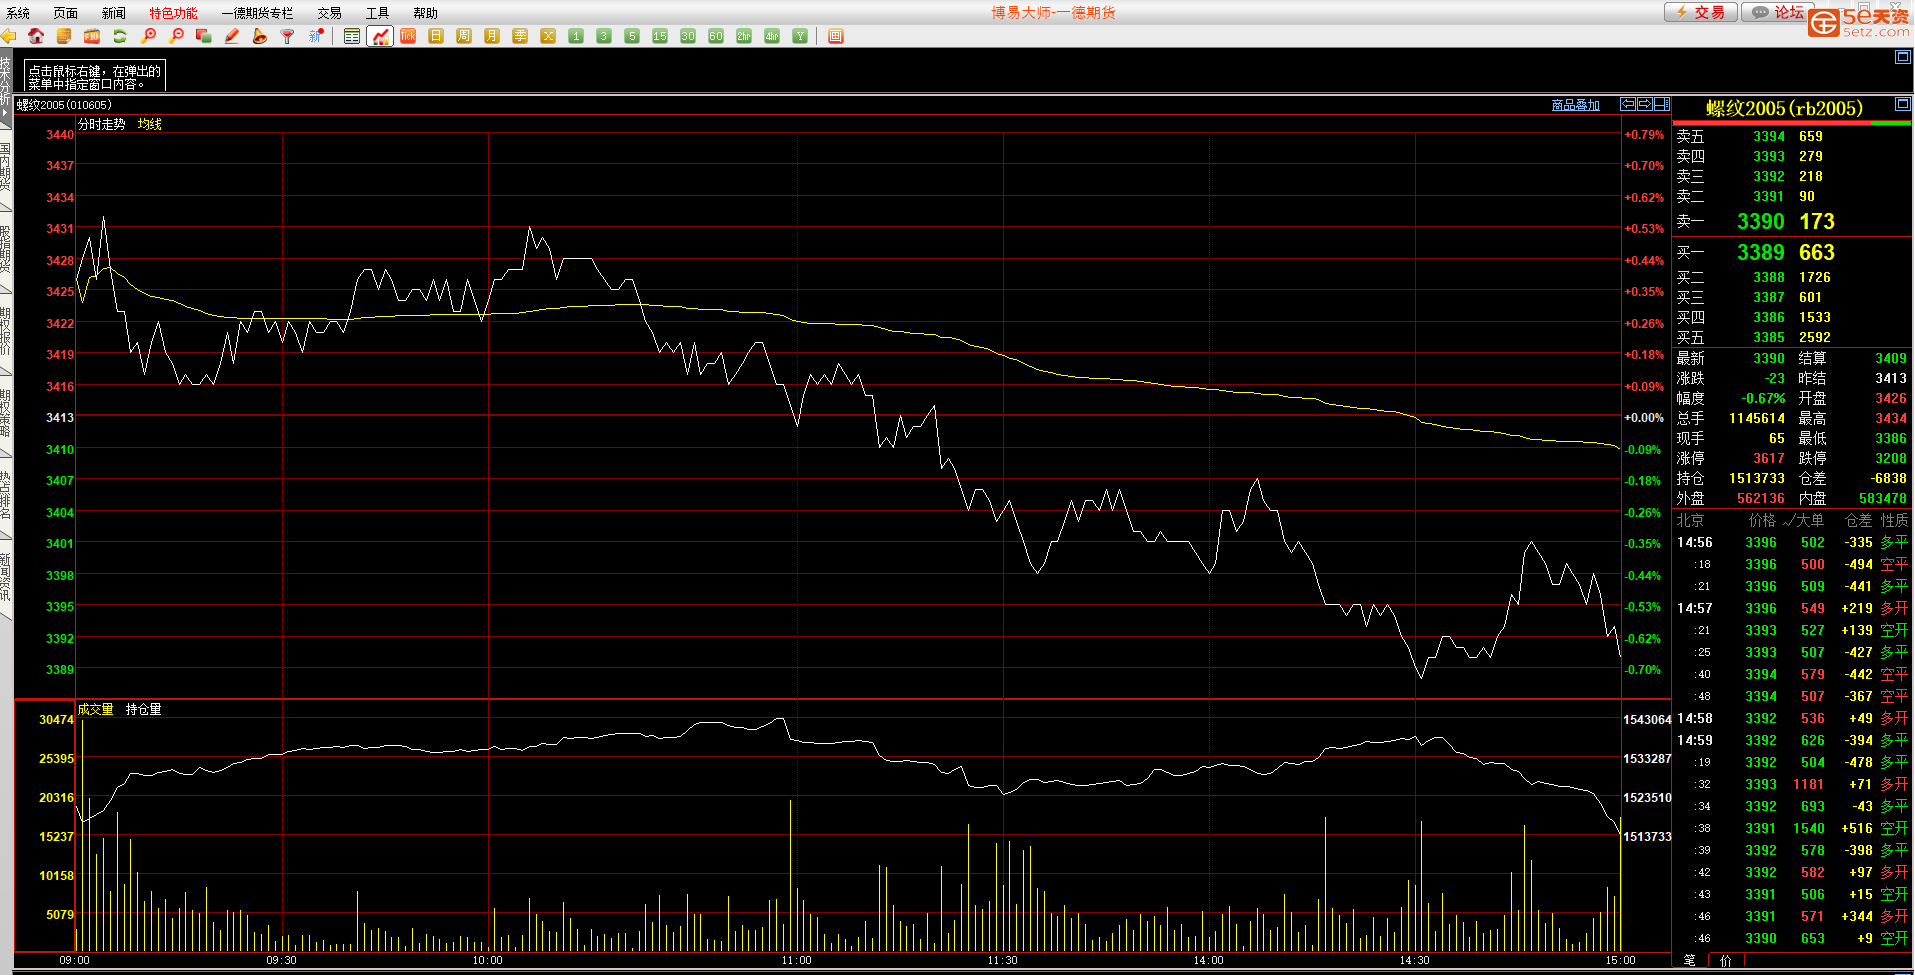Image resolution: width=1915 pixels, height=975 pixels.
Task: Open the 特色功能 menu
Action: click(173, 13)
